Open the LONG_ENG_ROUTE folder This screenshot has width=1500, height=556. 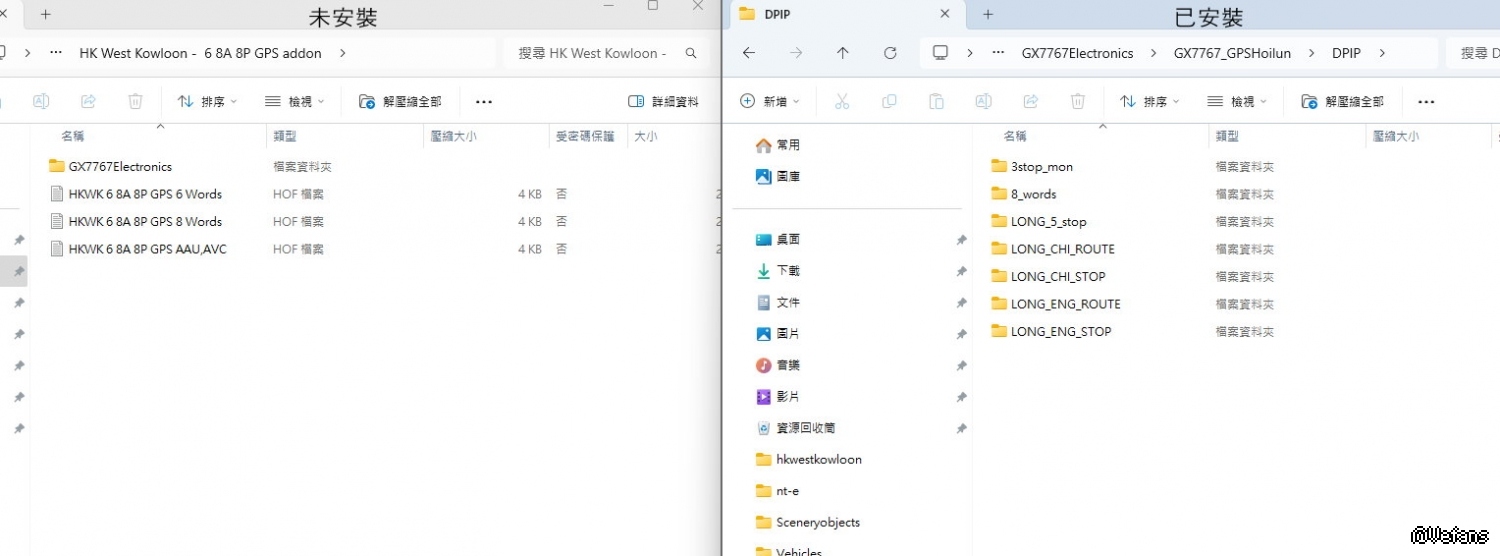pyautogui.click(x=1056, y=304)
